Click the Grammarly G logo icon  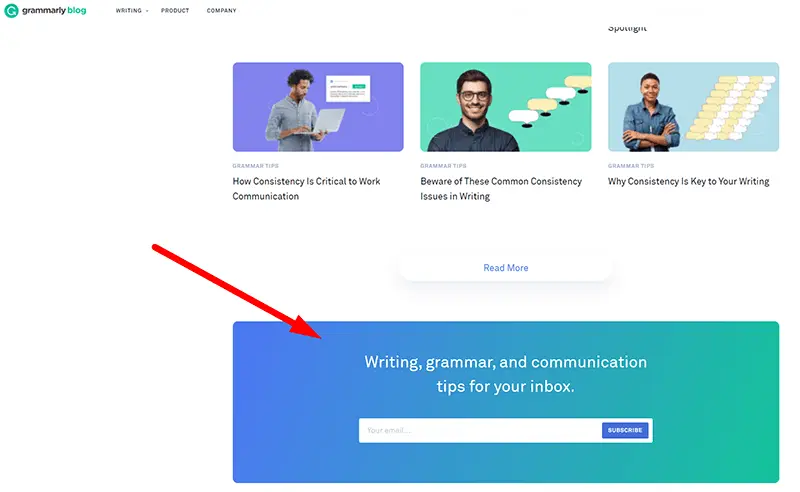[11, 10]
